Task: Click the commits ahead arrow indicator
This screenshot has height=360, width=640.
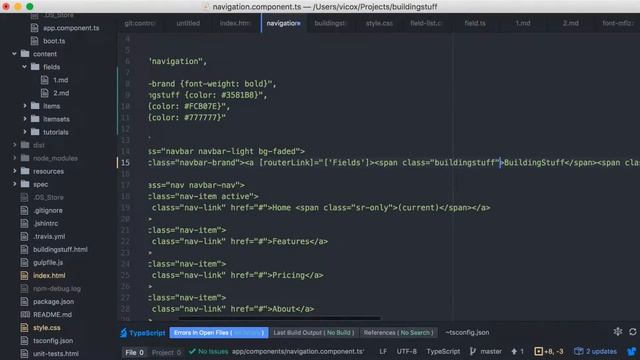Action: pyautogui.click(x=517, y=351)
